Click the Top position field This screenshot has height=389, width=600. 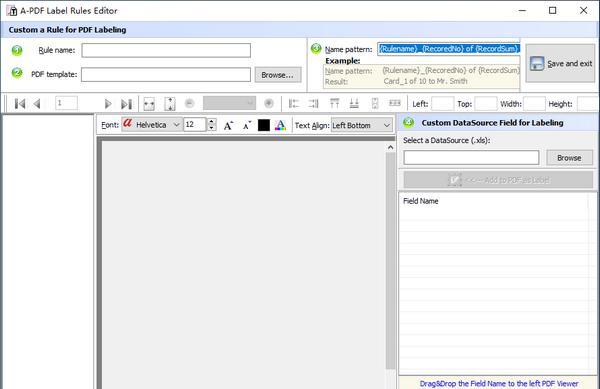point(486,104)
